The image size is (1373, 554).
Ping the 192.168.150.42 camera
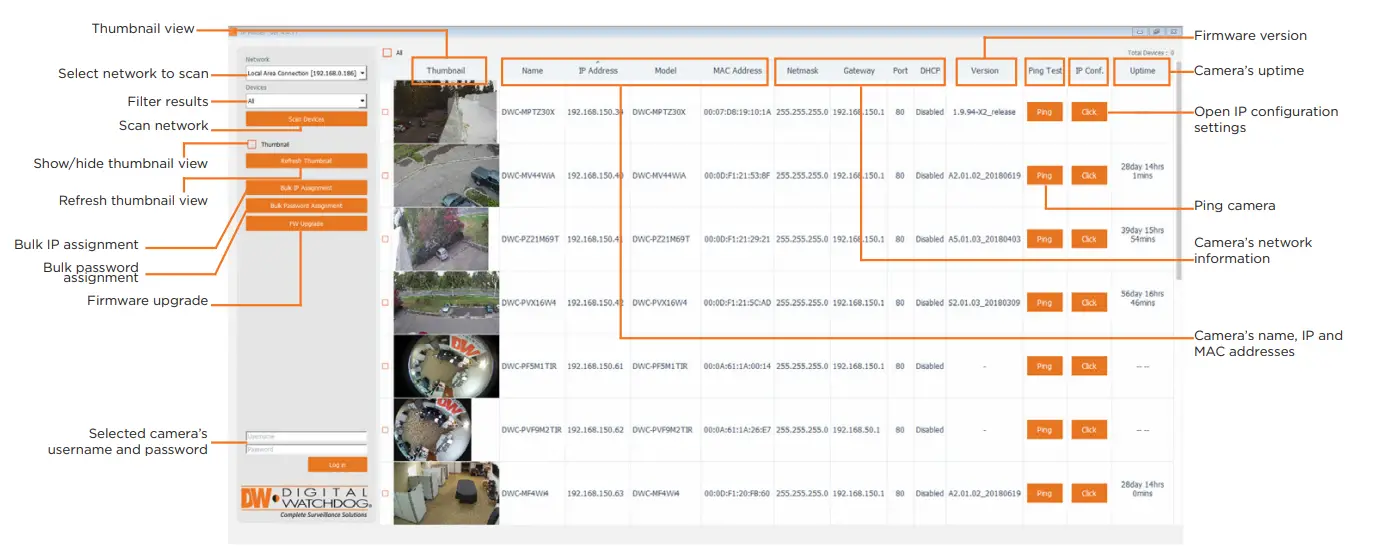coord(1044,302)
